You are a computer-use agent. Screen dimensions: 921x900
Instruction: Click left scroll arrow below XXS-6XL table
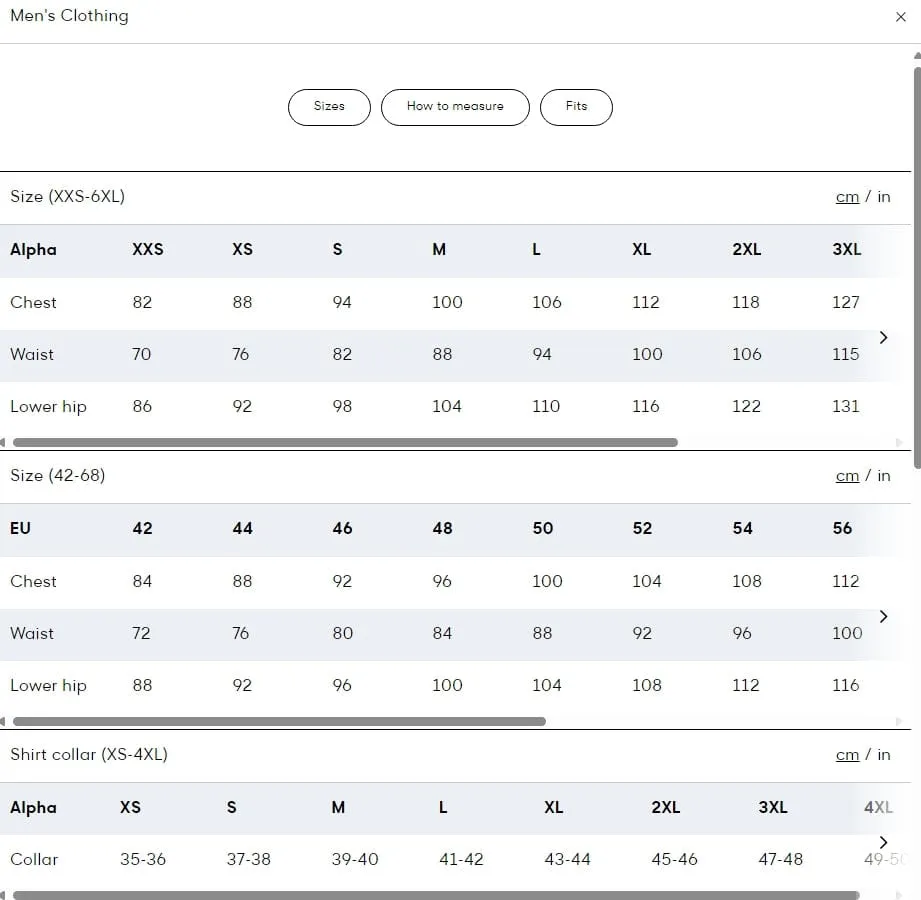3,442
